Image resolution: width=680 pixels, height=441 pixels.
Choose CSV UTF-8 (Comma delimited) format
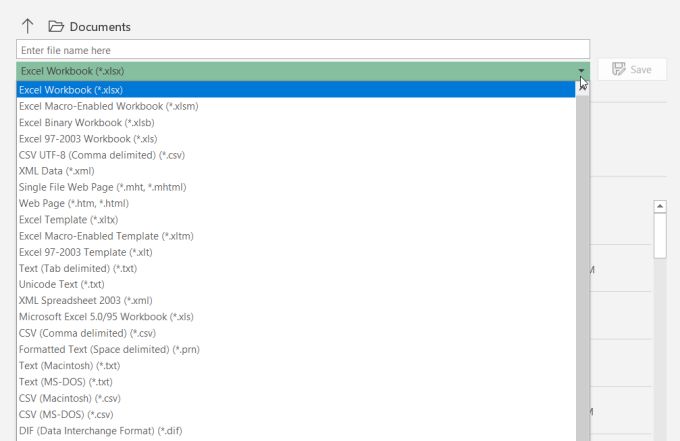tap(296, 155)
